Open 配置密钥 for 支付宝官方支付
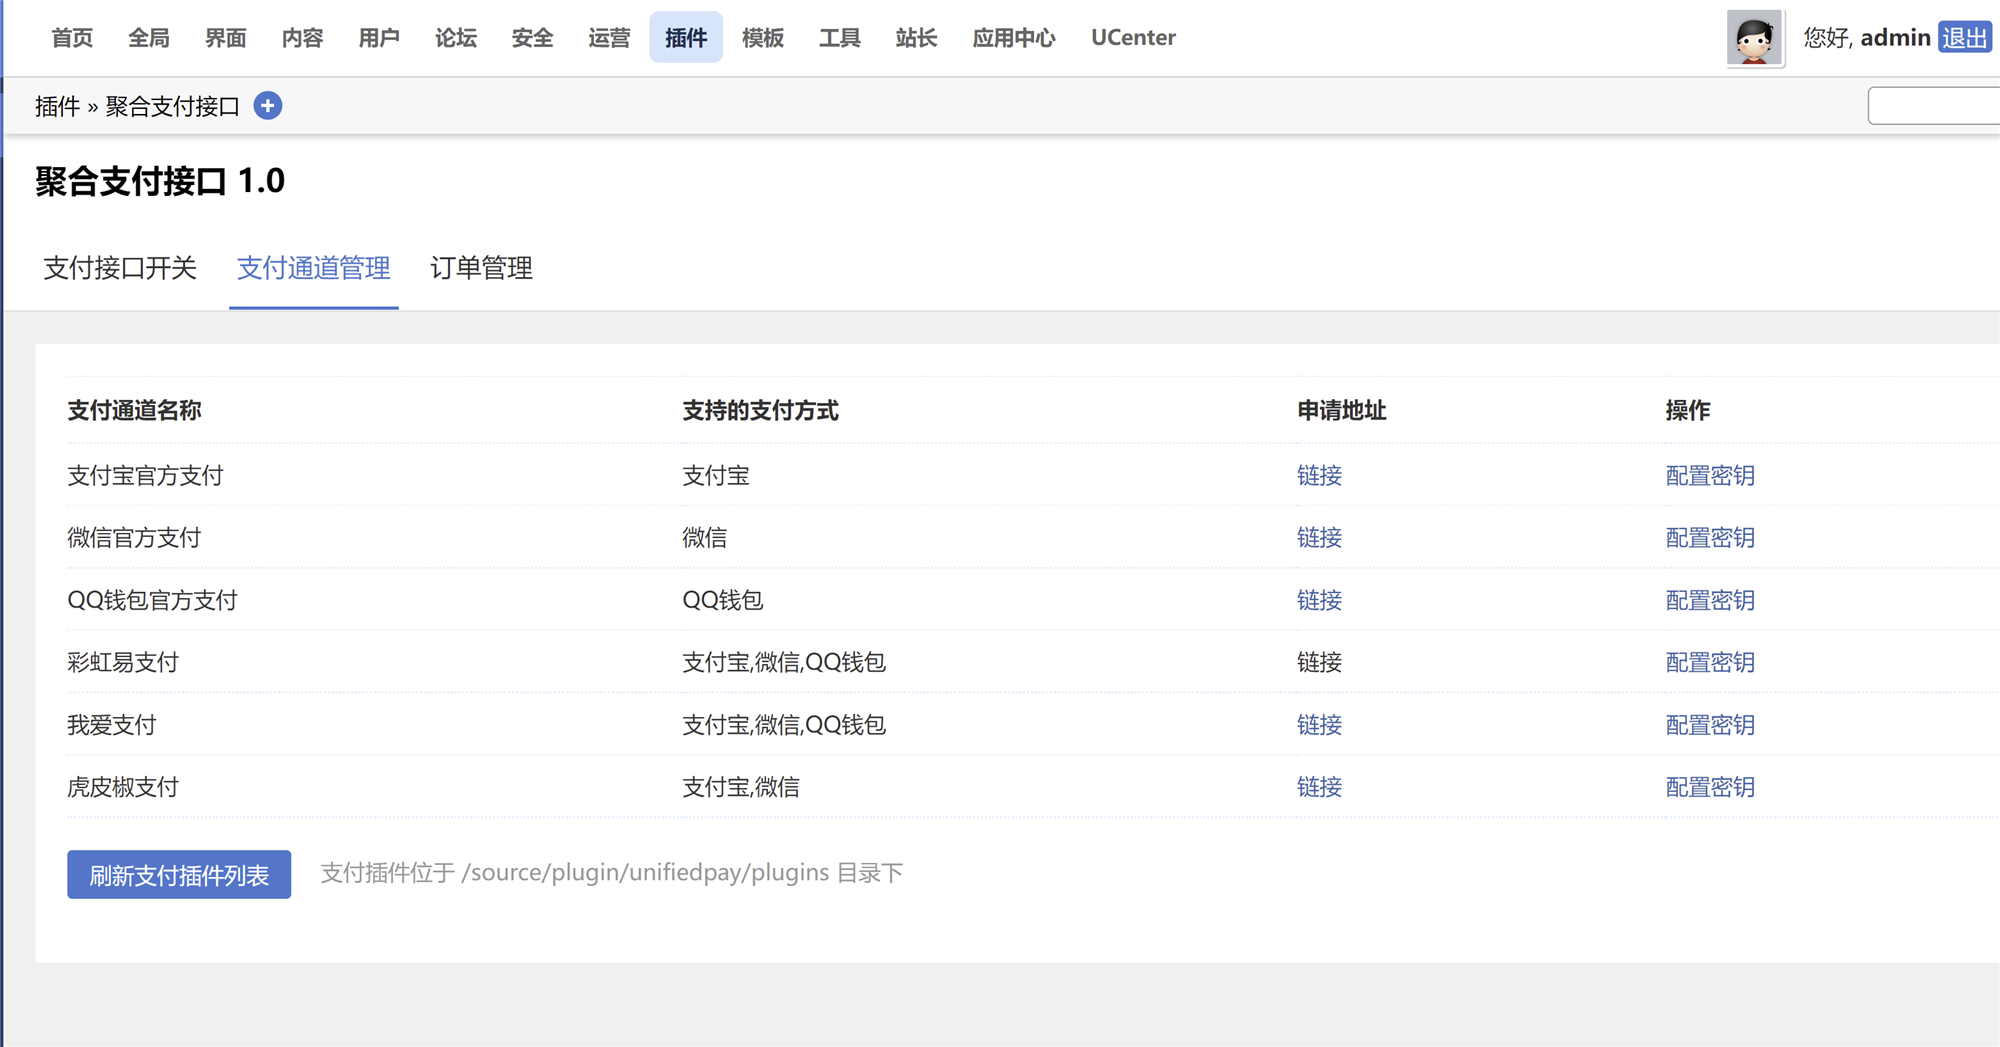Image resolution: width=2000 pixels, height=1047 pixels. pyautogui.click(x=1709, y=476)
